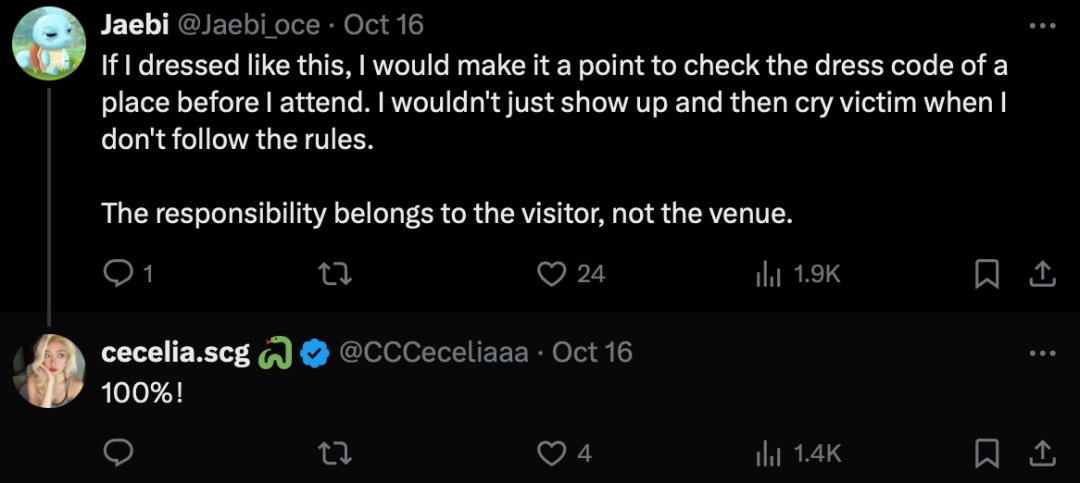
Task: Open more options on Jaebi's tweet
Action: pos(1041,25)
